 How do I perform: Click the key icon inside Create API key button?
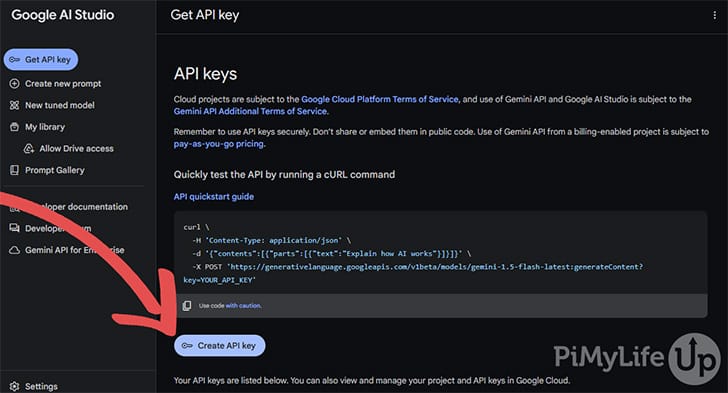[187, 346]
